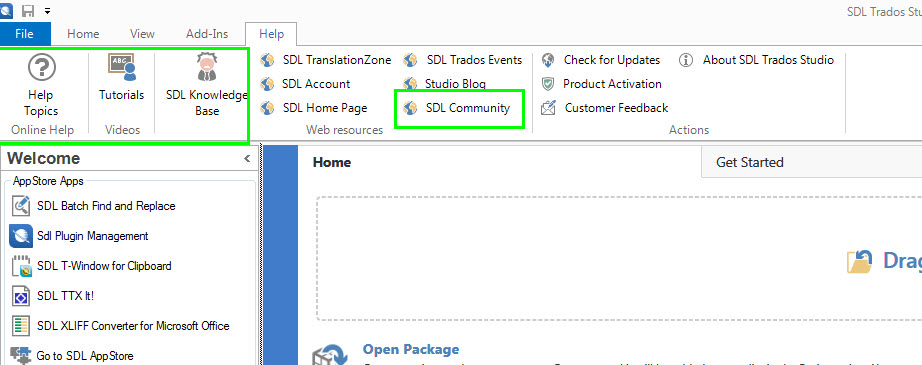Click the Customer Feedback envelope icon
The image size is (922, 365).
pos(548,108)
